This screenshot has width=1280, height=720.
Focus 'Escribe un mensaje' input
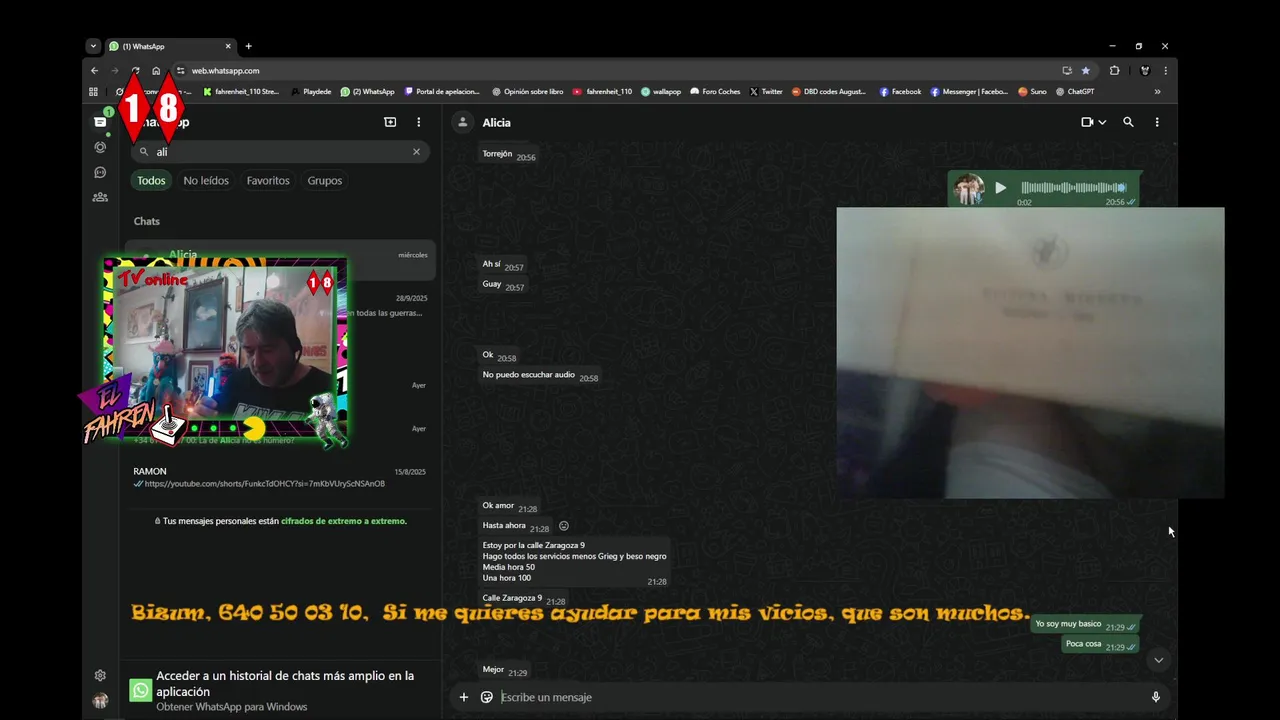pyautogui.click(x=820, y=697)
